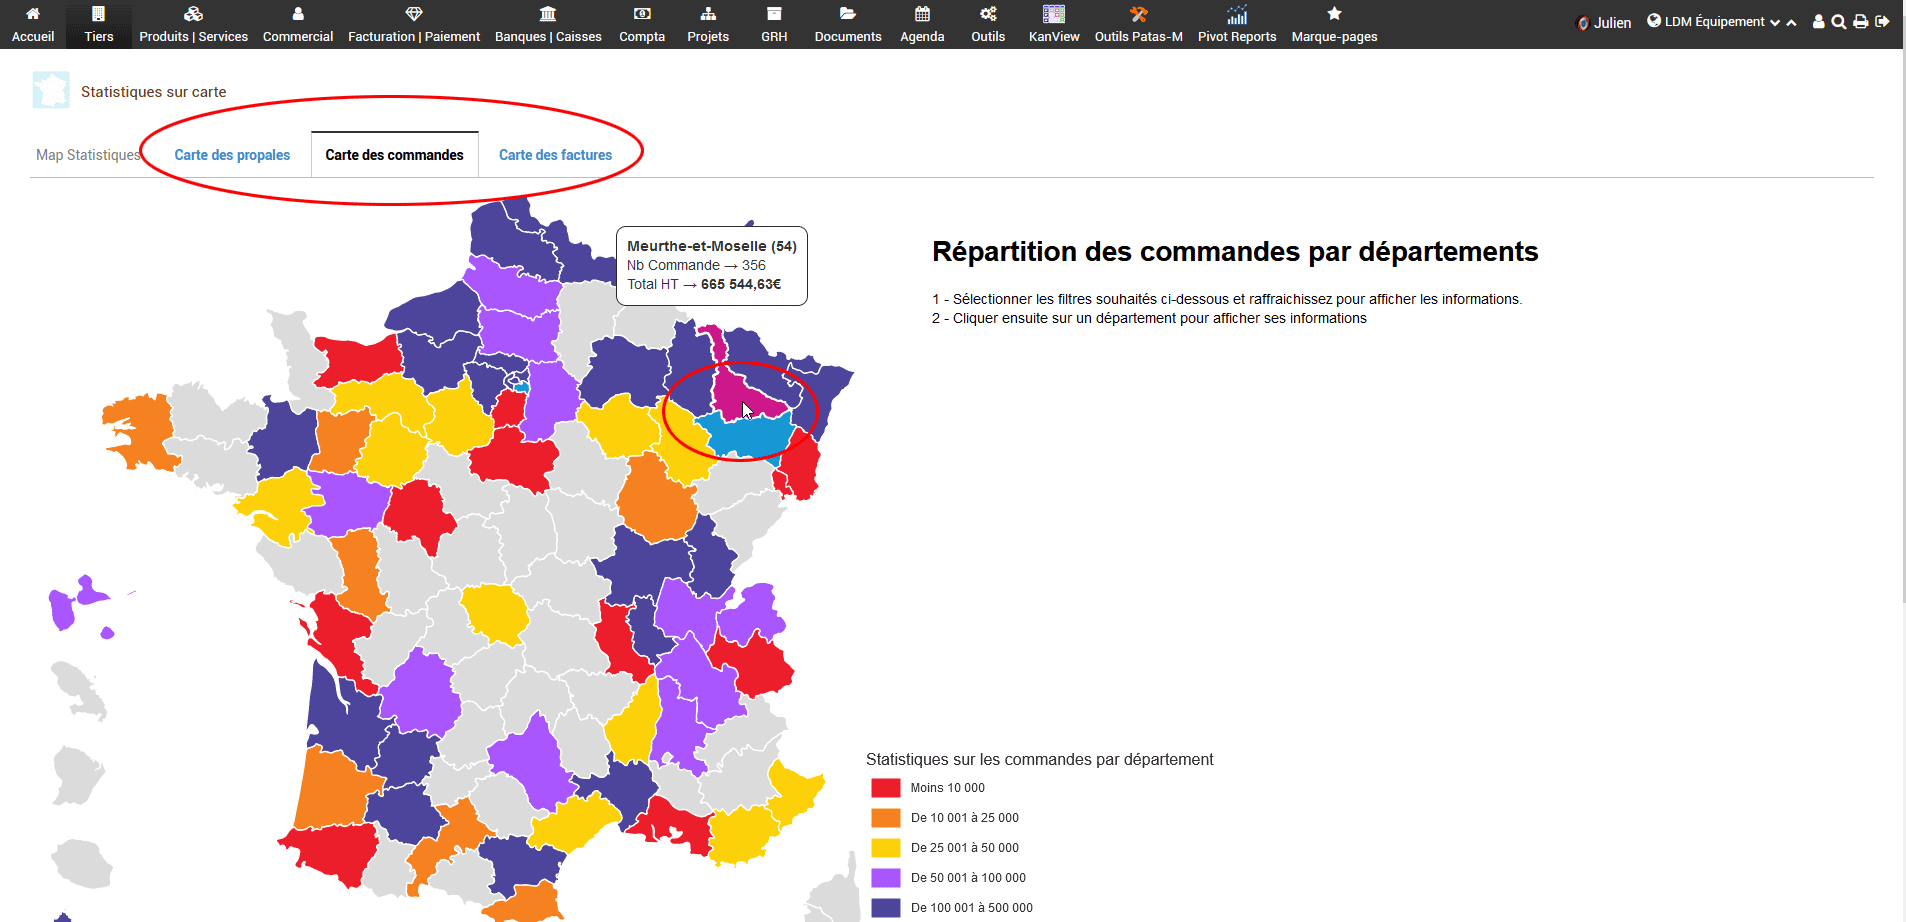Click the up chevron beside LDM Équipement
The height and width of the screenshot is (922, 1906).
click(1791, 23)
